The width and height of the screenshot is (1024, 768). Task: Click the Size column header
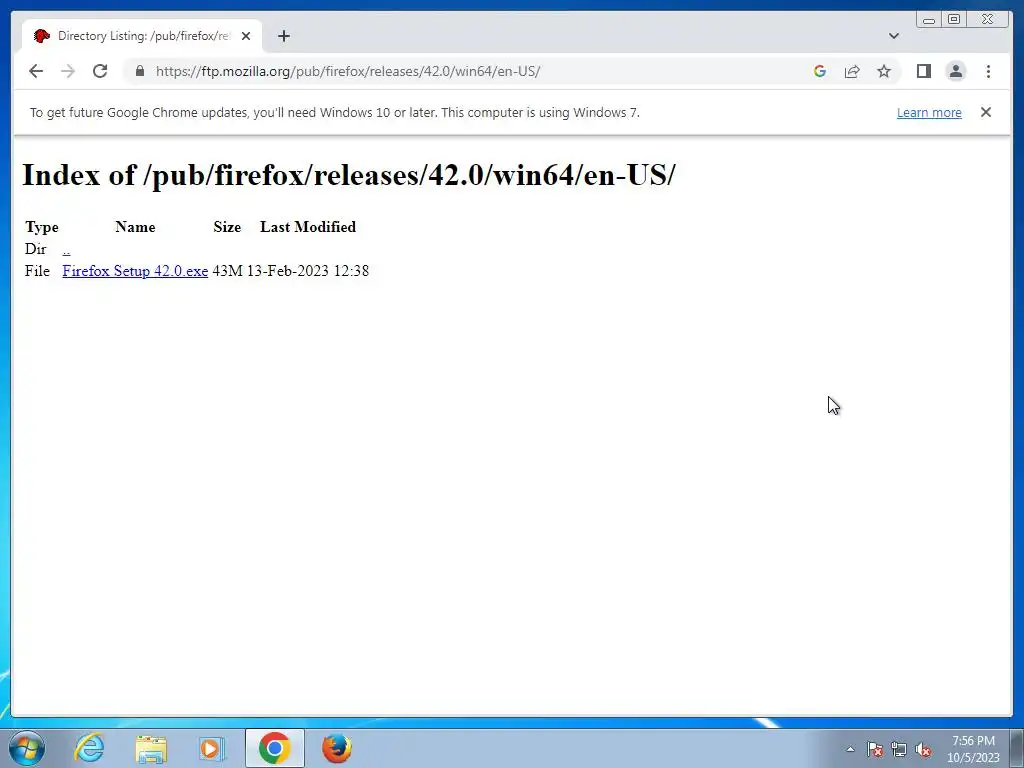click(227, 227)
